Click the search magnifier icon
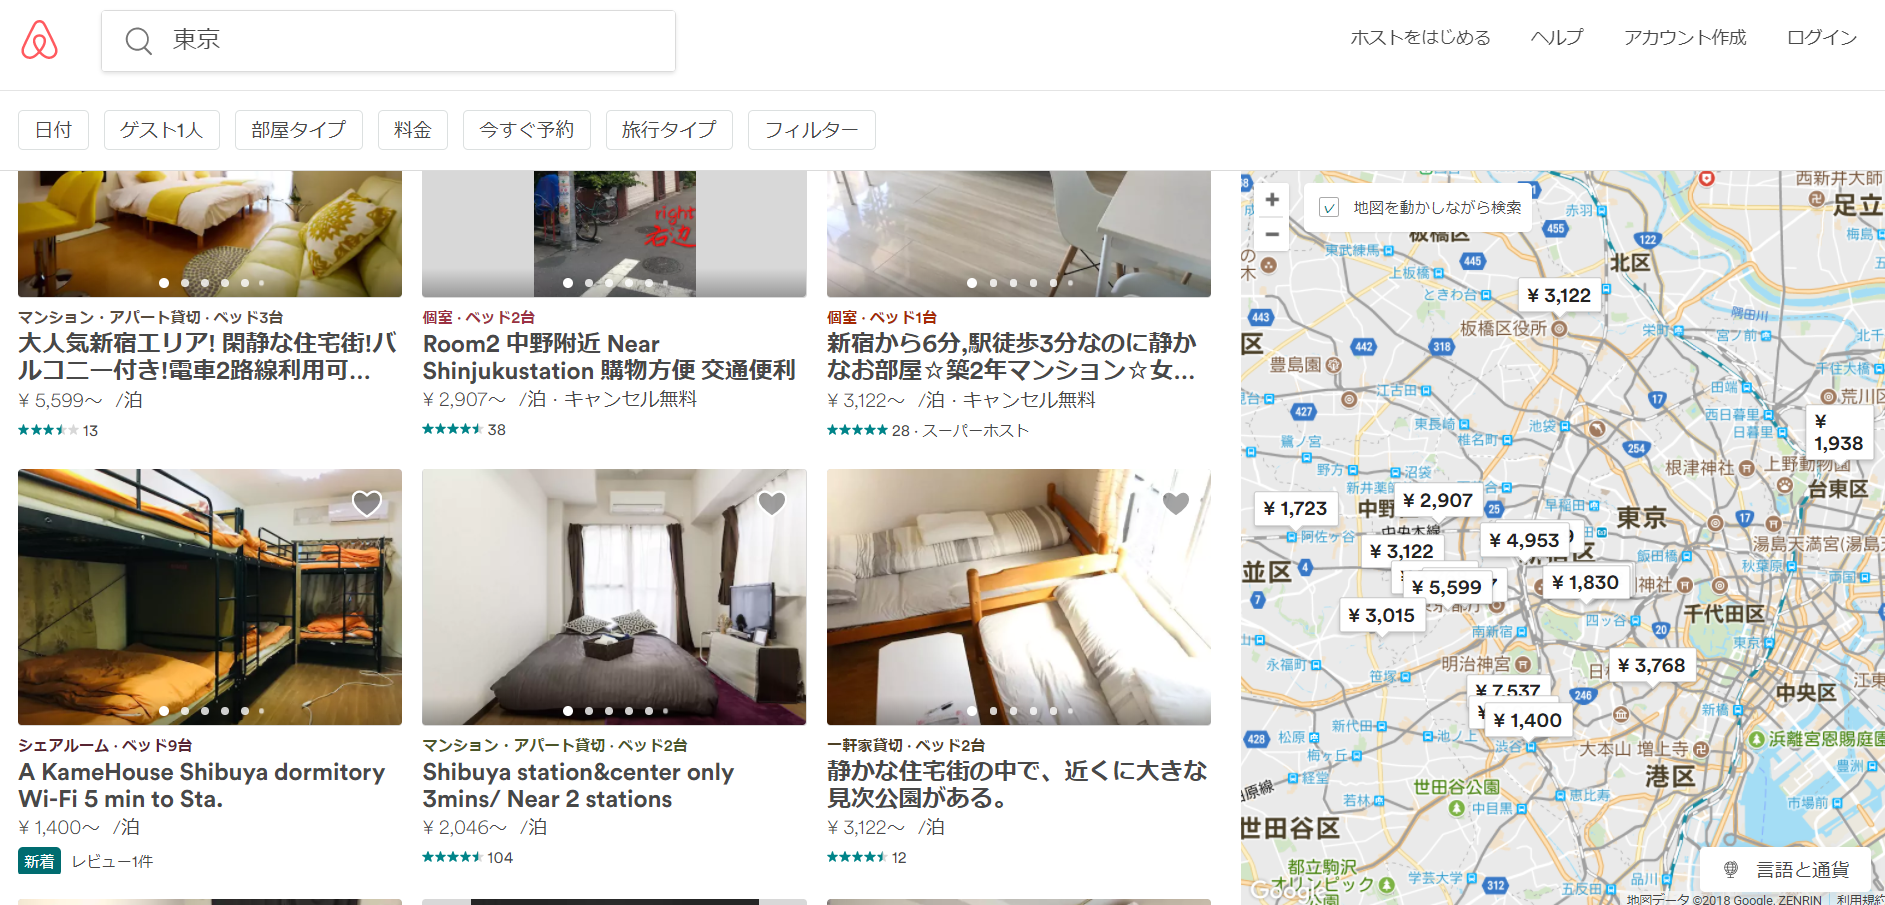Screen dimensions: 1885x905 (x=138, y=41)
